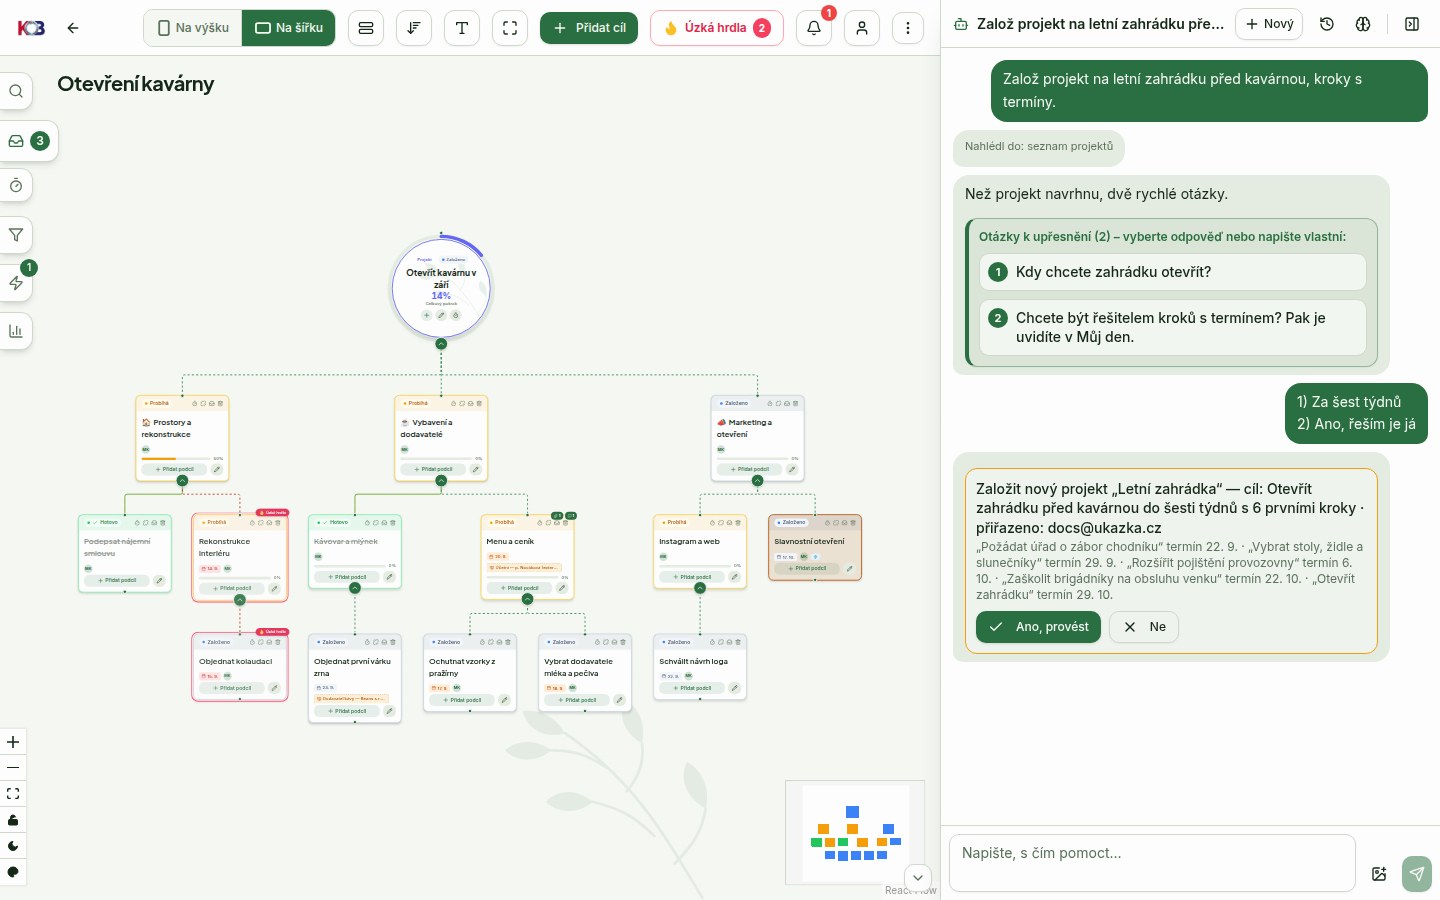
Task: Click the canvas minimap thumbnail
Action: [x=855, y=832]
